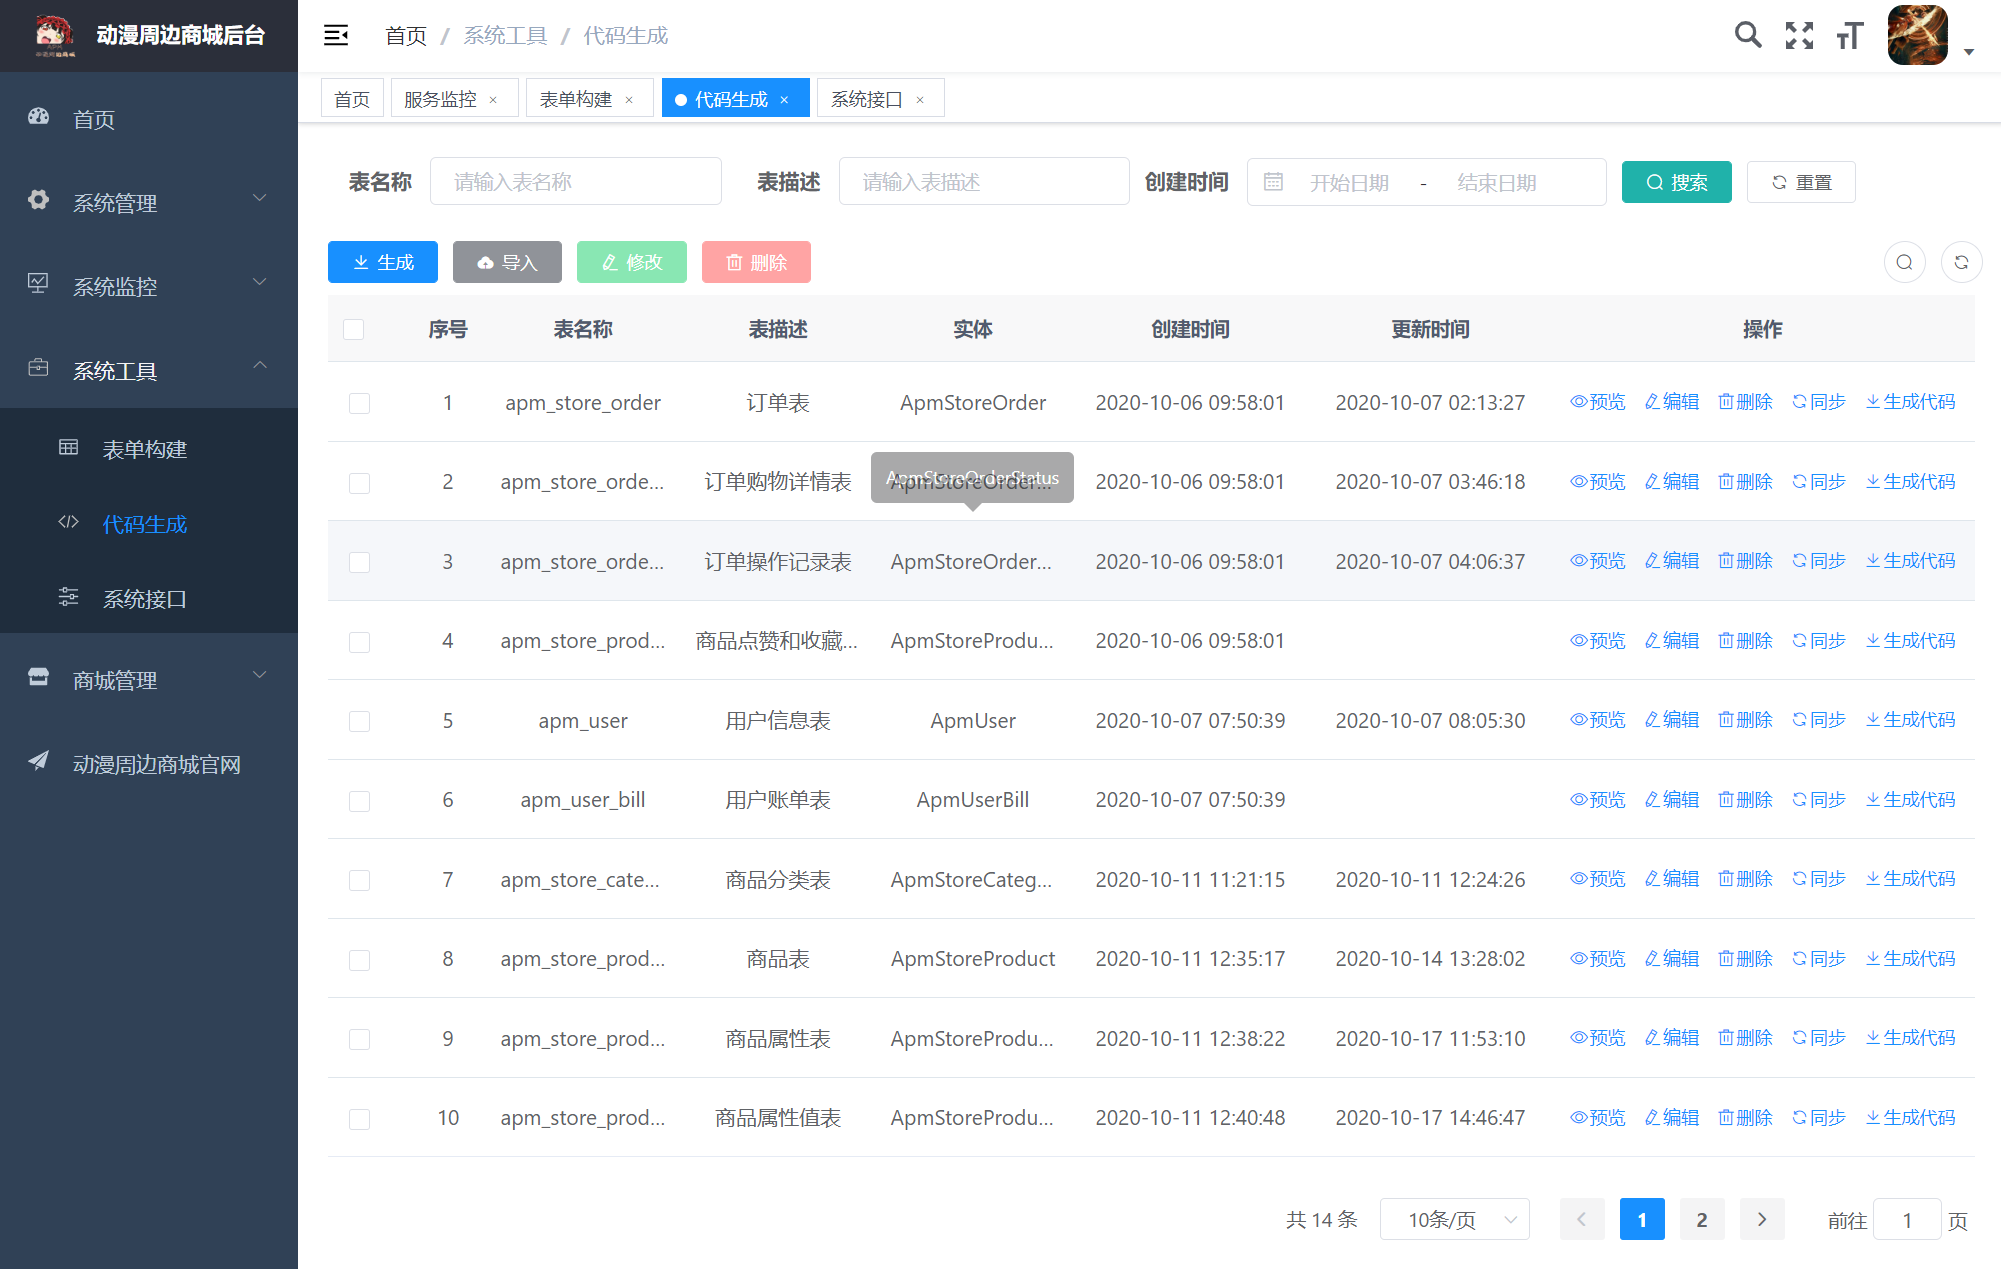
Task: Sync the apm_store_order table row
Action: [x=1818, y=402]
